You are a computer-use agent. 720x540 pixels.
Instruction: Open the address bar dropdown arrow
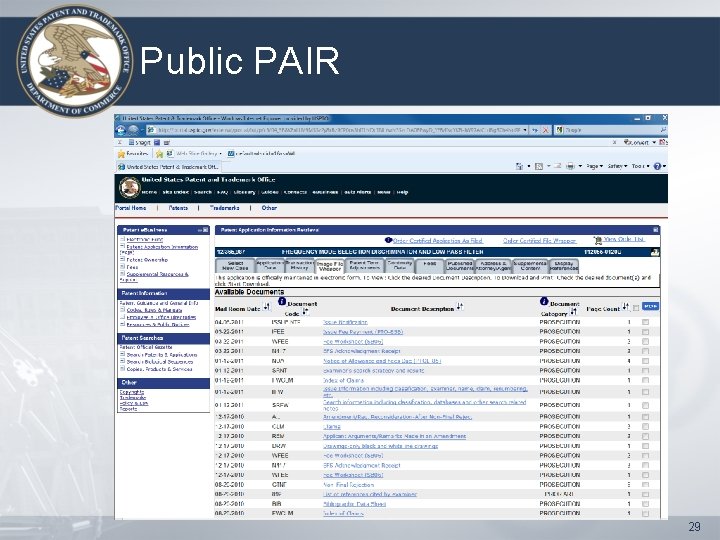point(525,130)
